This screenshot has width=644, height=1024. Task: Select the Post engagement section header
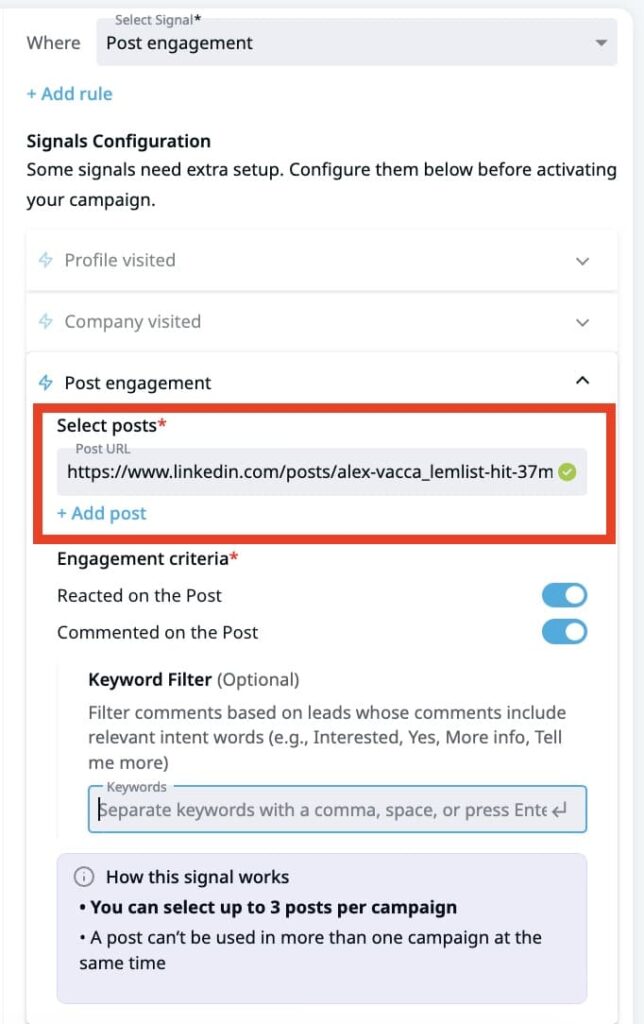tap(139, 383)
